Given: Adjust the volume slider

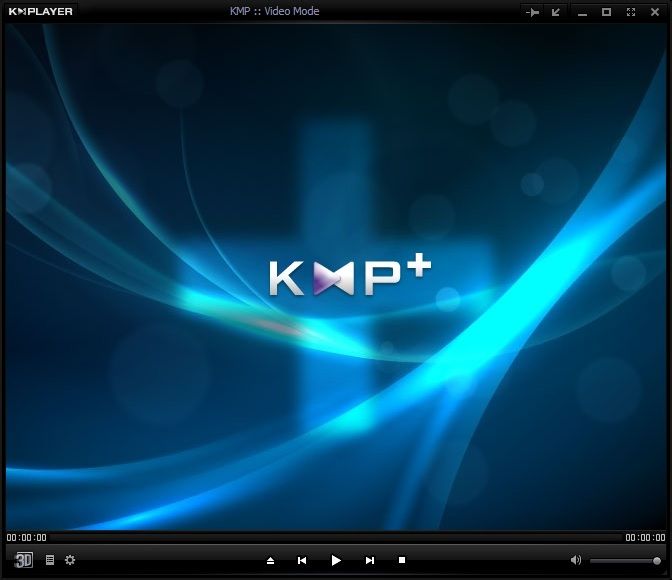Looking at the screenshot, I should click(x=625, y=561).
